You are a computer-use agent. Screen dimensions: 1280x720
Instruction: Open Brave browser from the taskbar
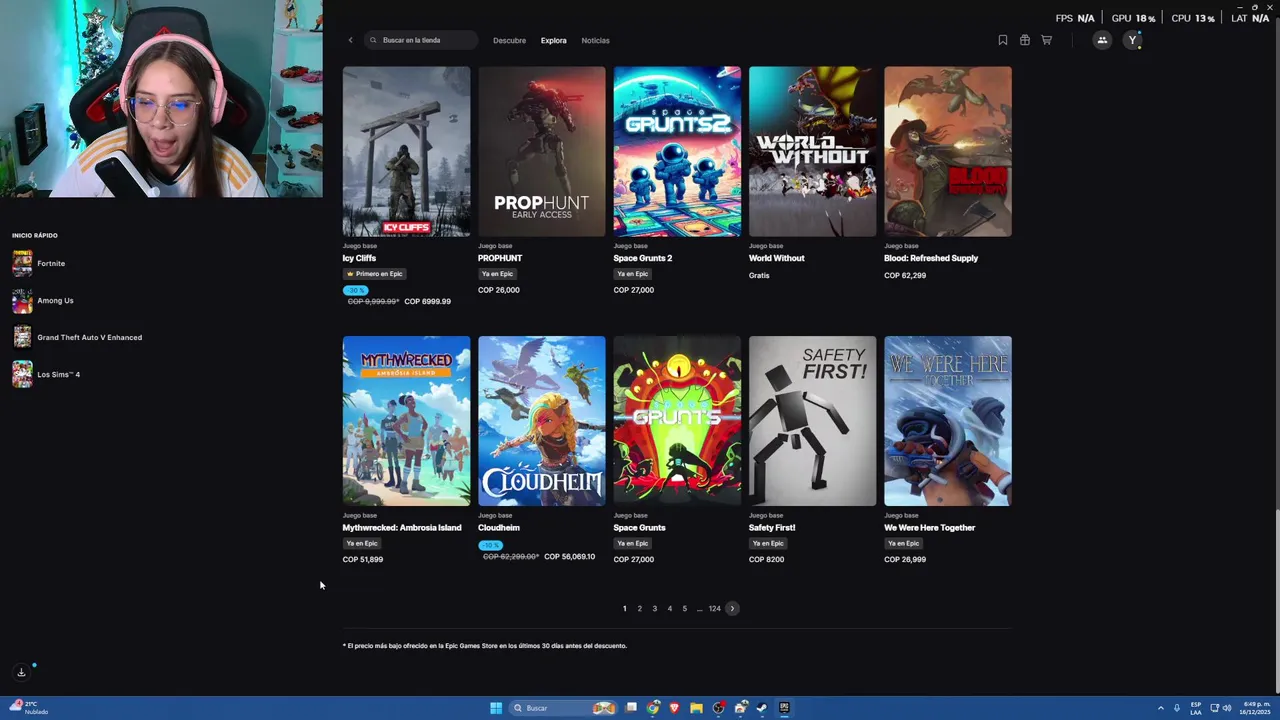(674, 708)
